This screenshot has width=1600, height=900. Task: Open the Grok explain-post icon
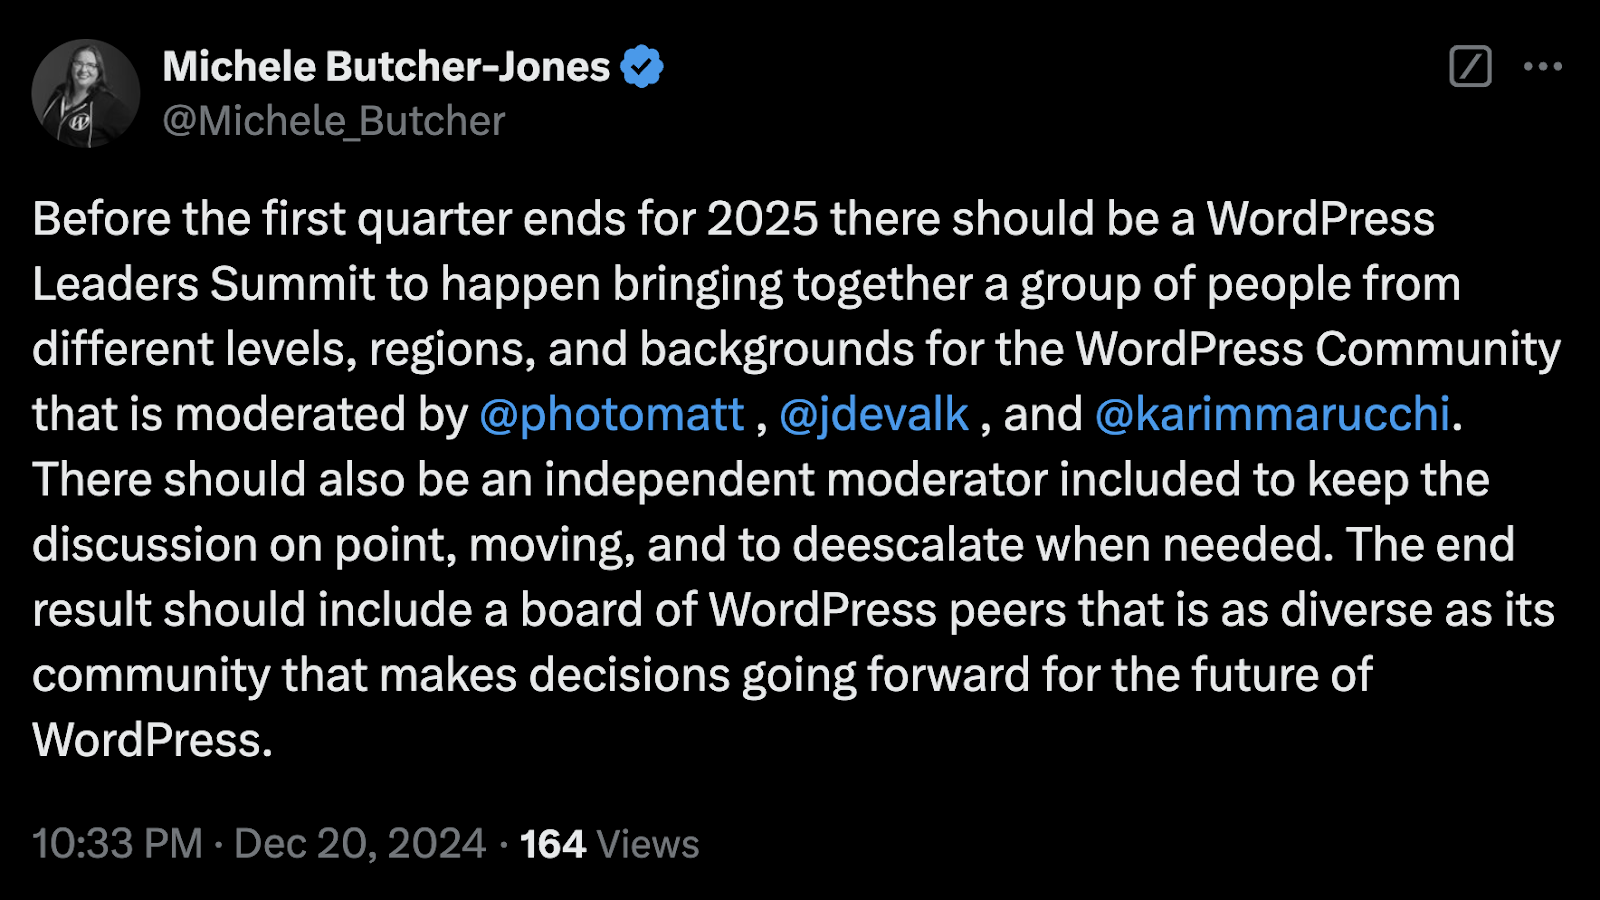click(x=1470, y=67)
